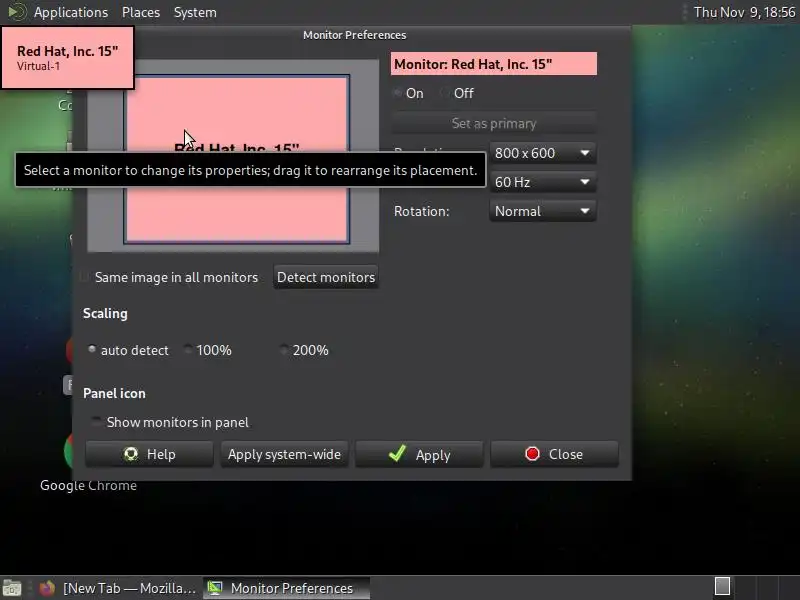Image resolution: width=800 pixels, height=600 pixels.
Task: Click the green checkmark icon on Apply
Action: pyautogui.click(x=397, y=453)
